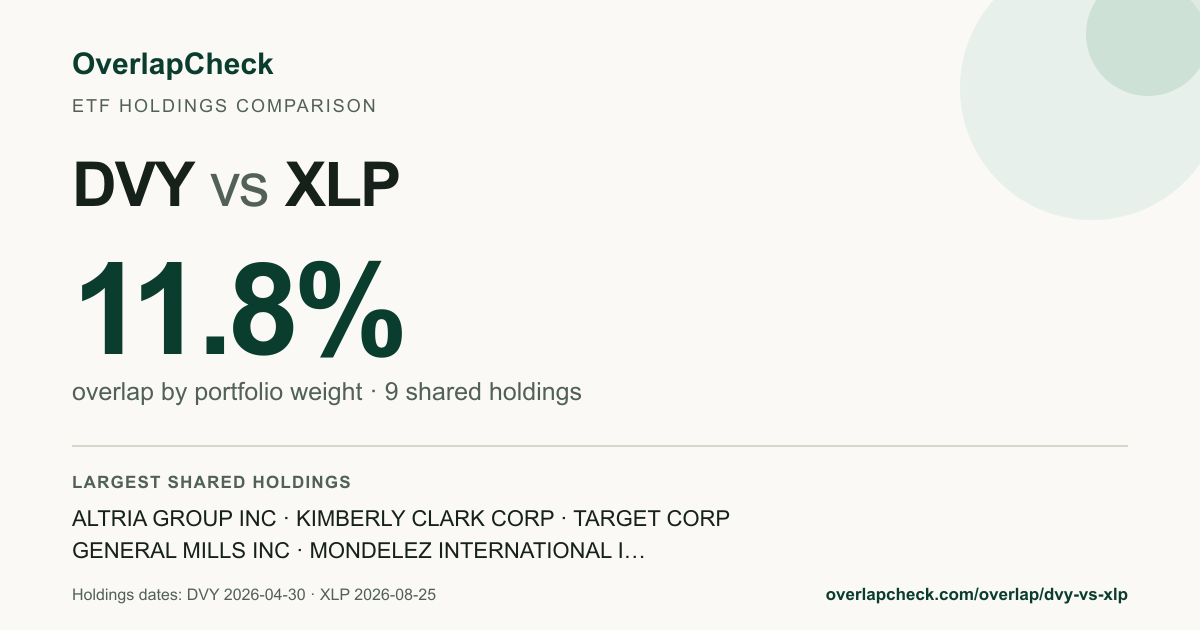This screenshot has height=630, width=1200.
Task: Open the overlapcheck.com/overlap/dvy-vs-xlp URL
Action: (976, 595)
